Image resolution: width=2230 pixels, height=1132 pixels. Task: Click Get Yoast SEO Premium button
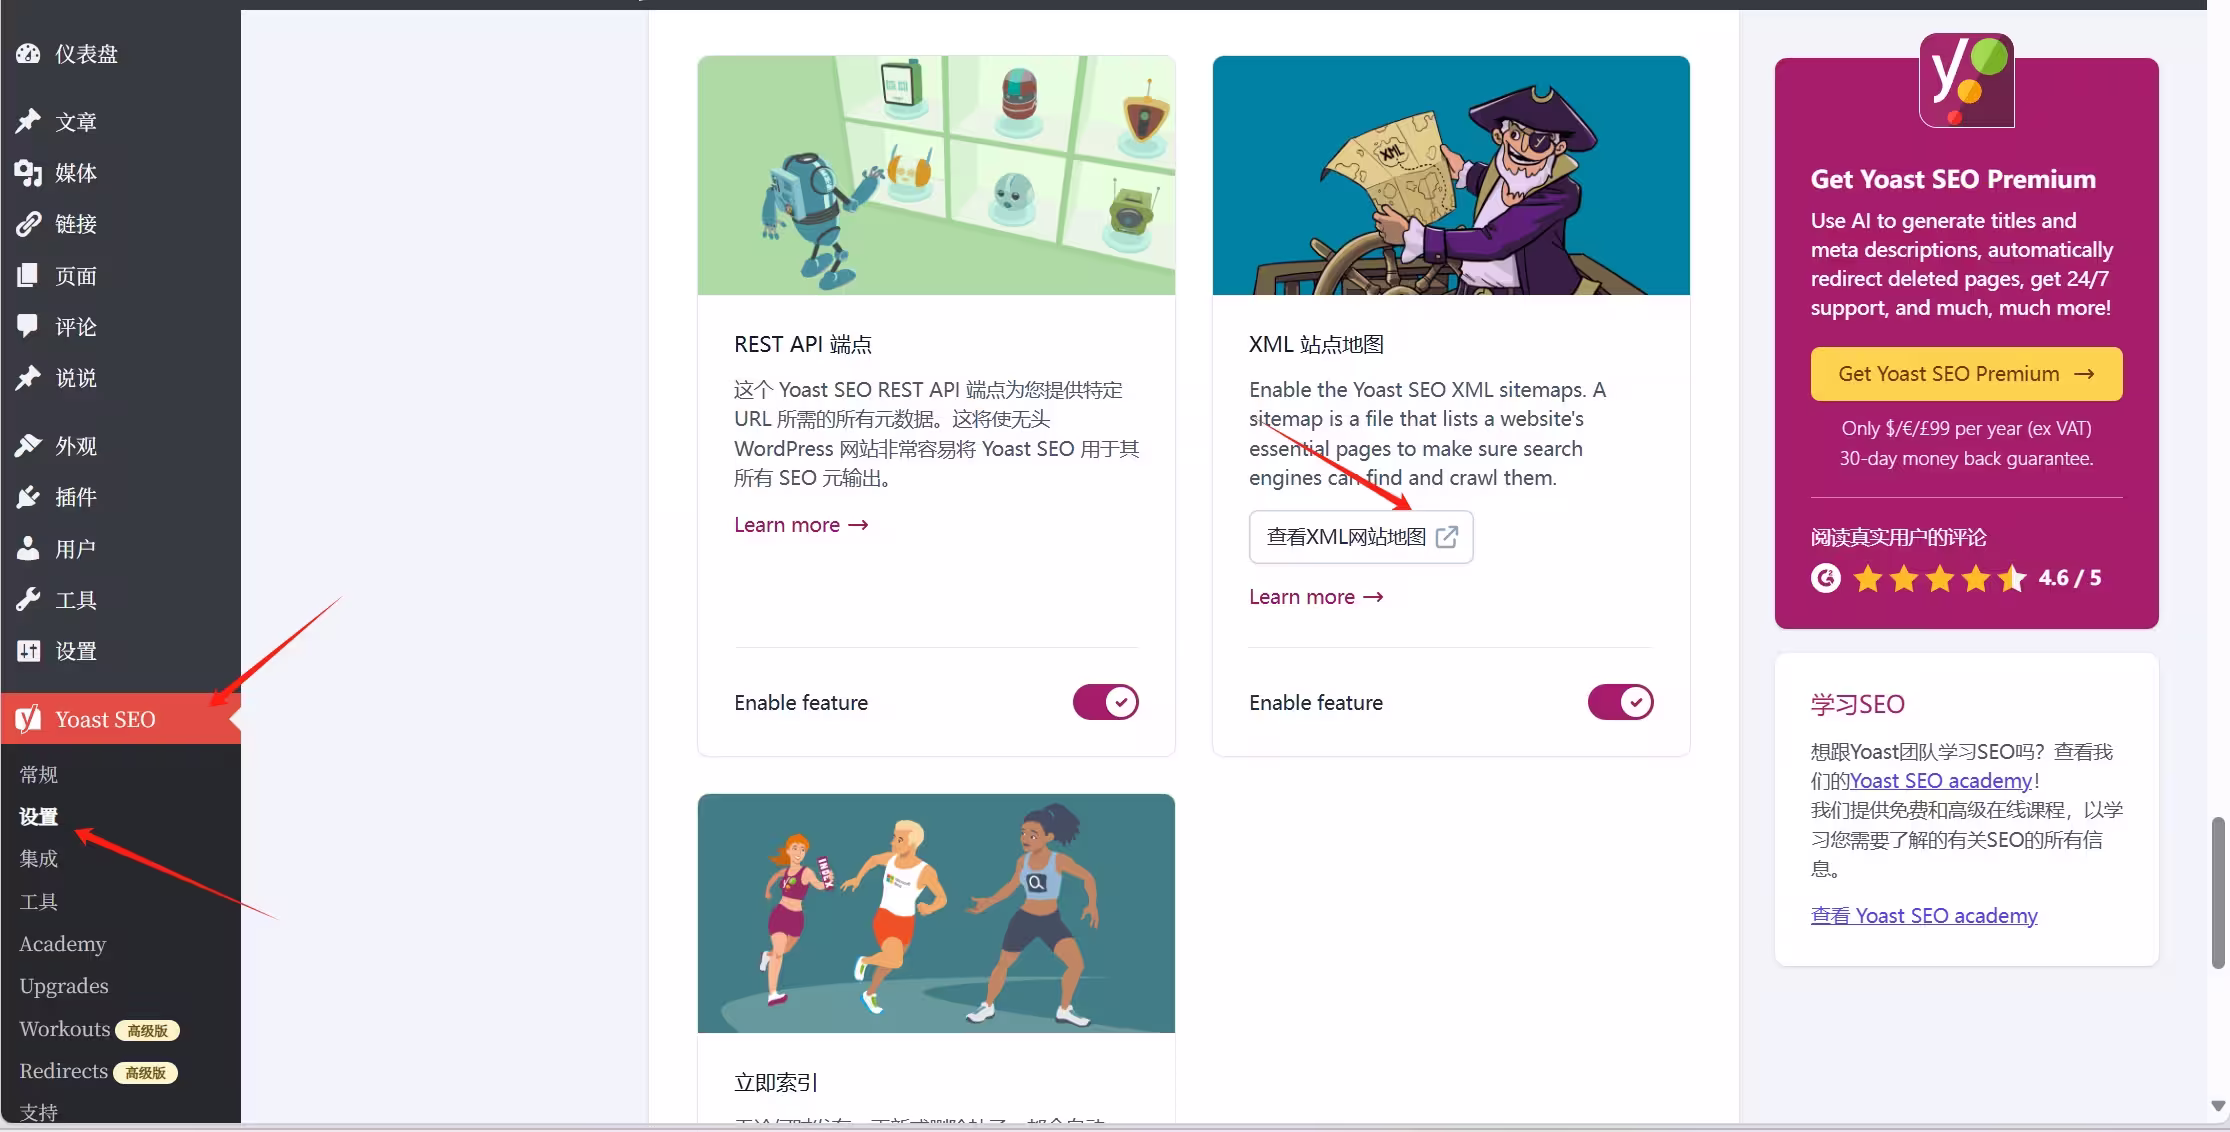coord(1966,374)
